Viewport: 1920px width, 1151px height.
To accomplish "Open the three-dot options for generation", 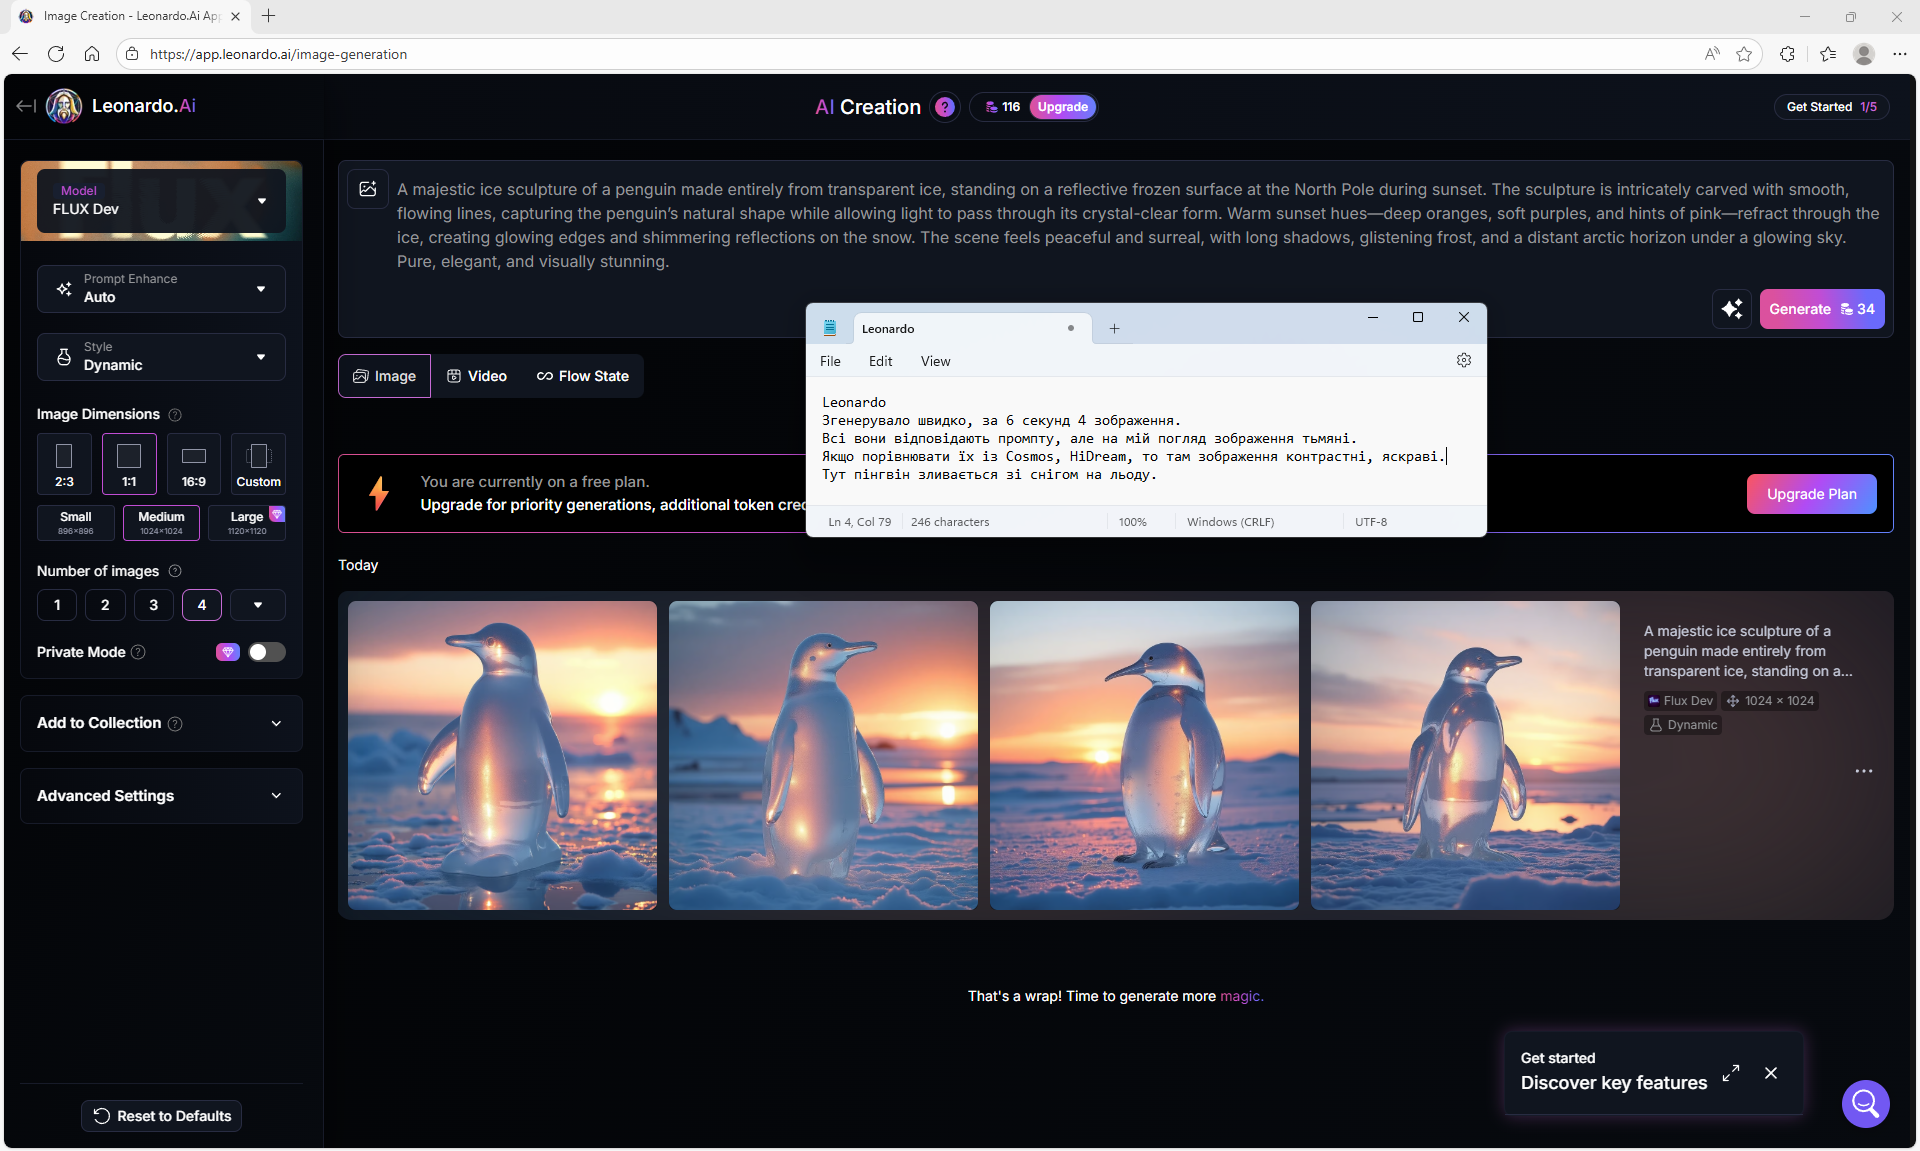I will tap(1863, 771).
